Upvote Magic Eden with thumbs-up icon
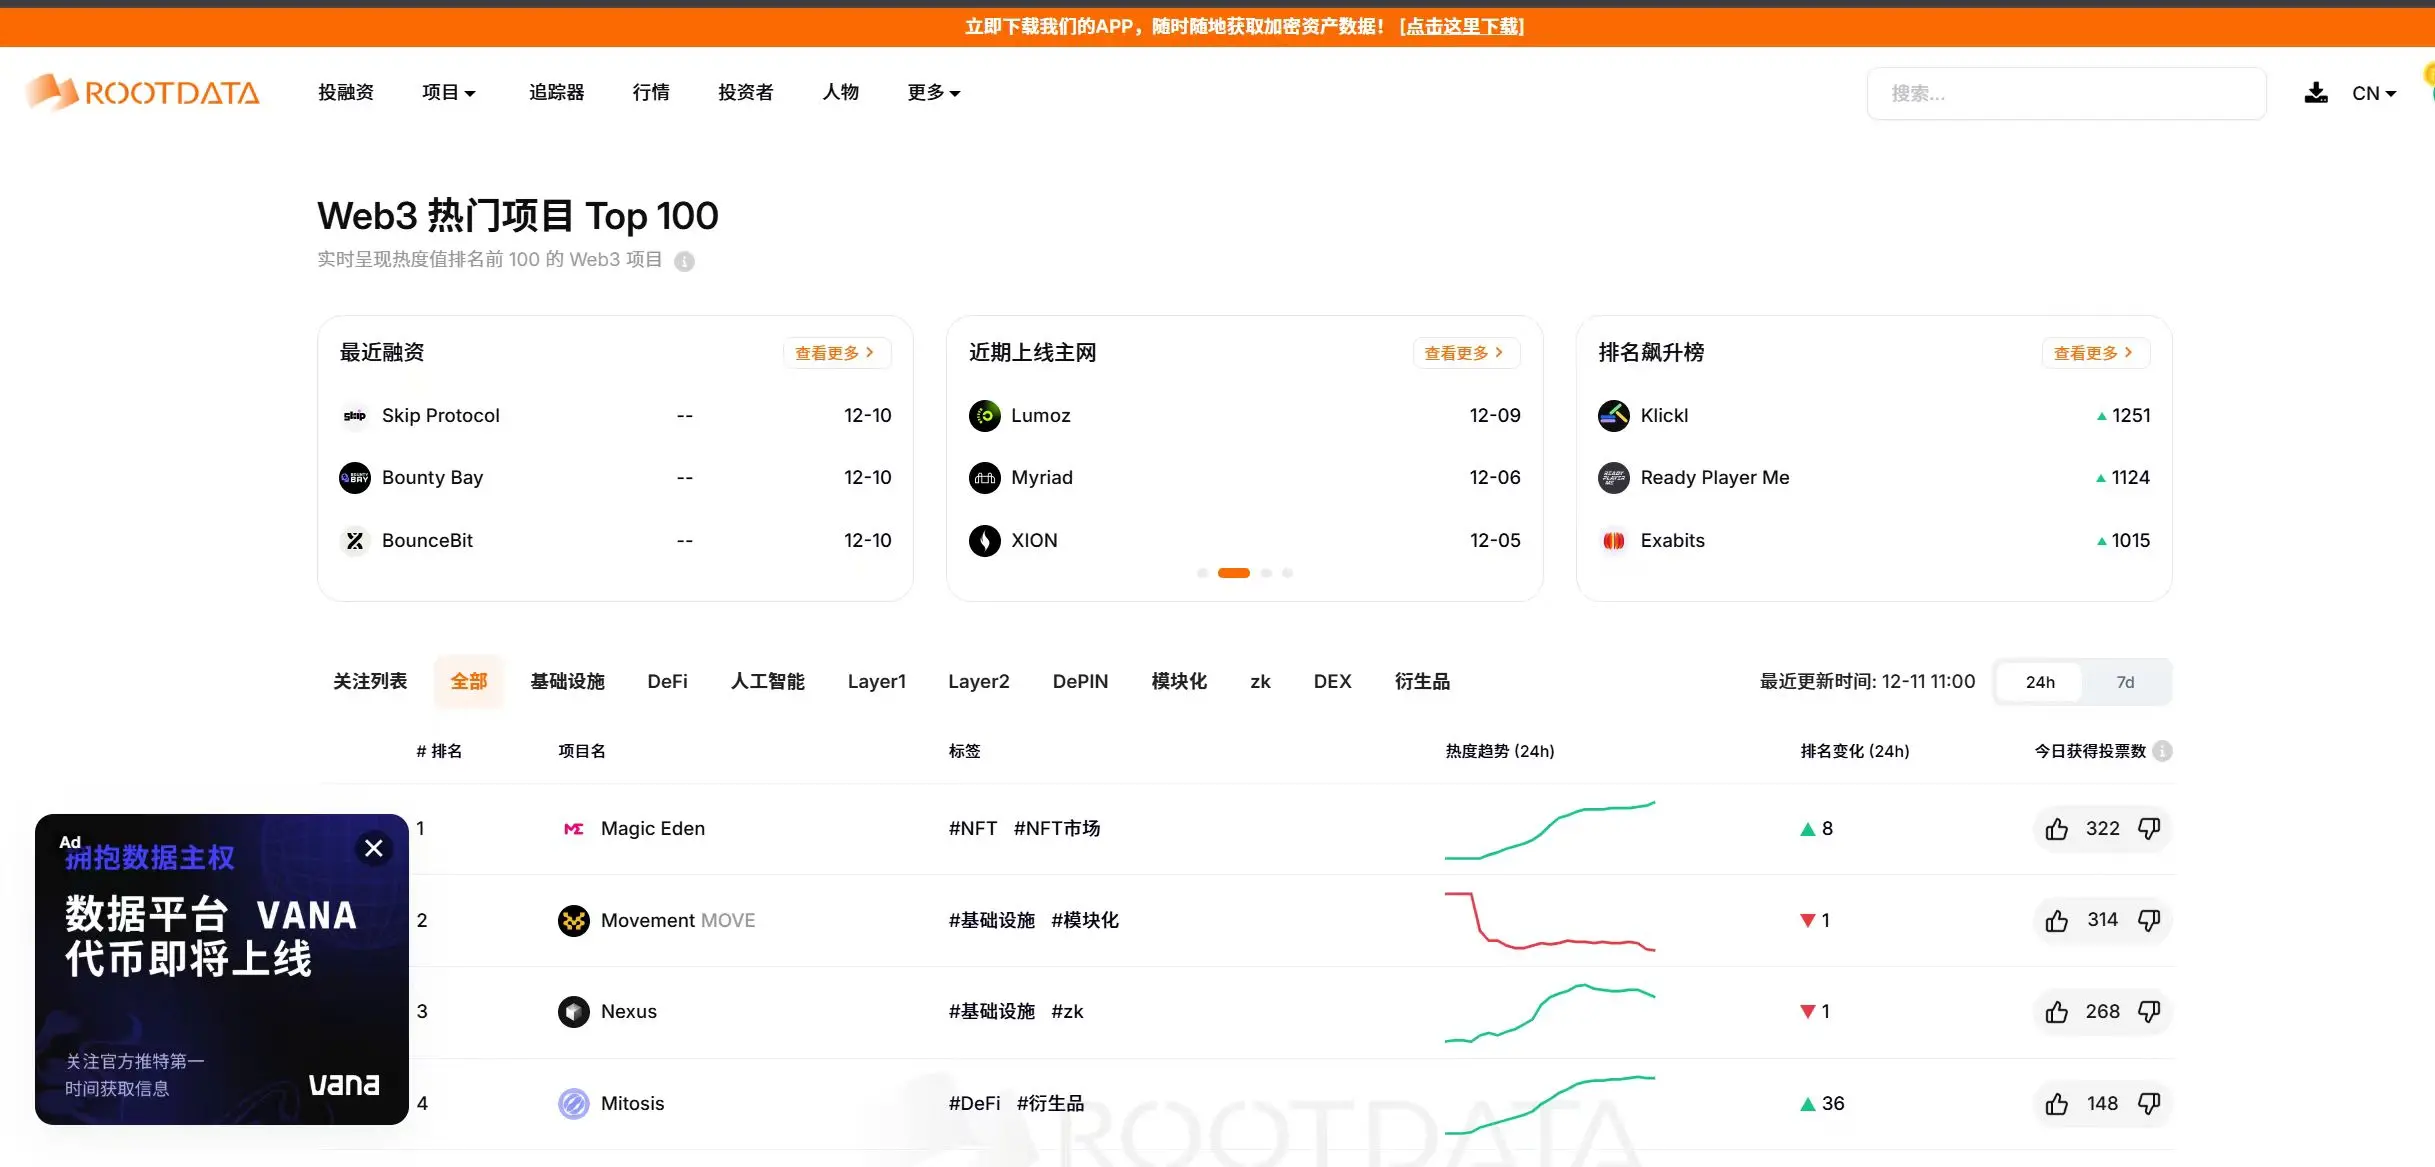 tap(2056, 829)
